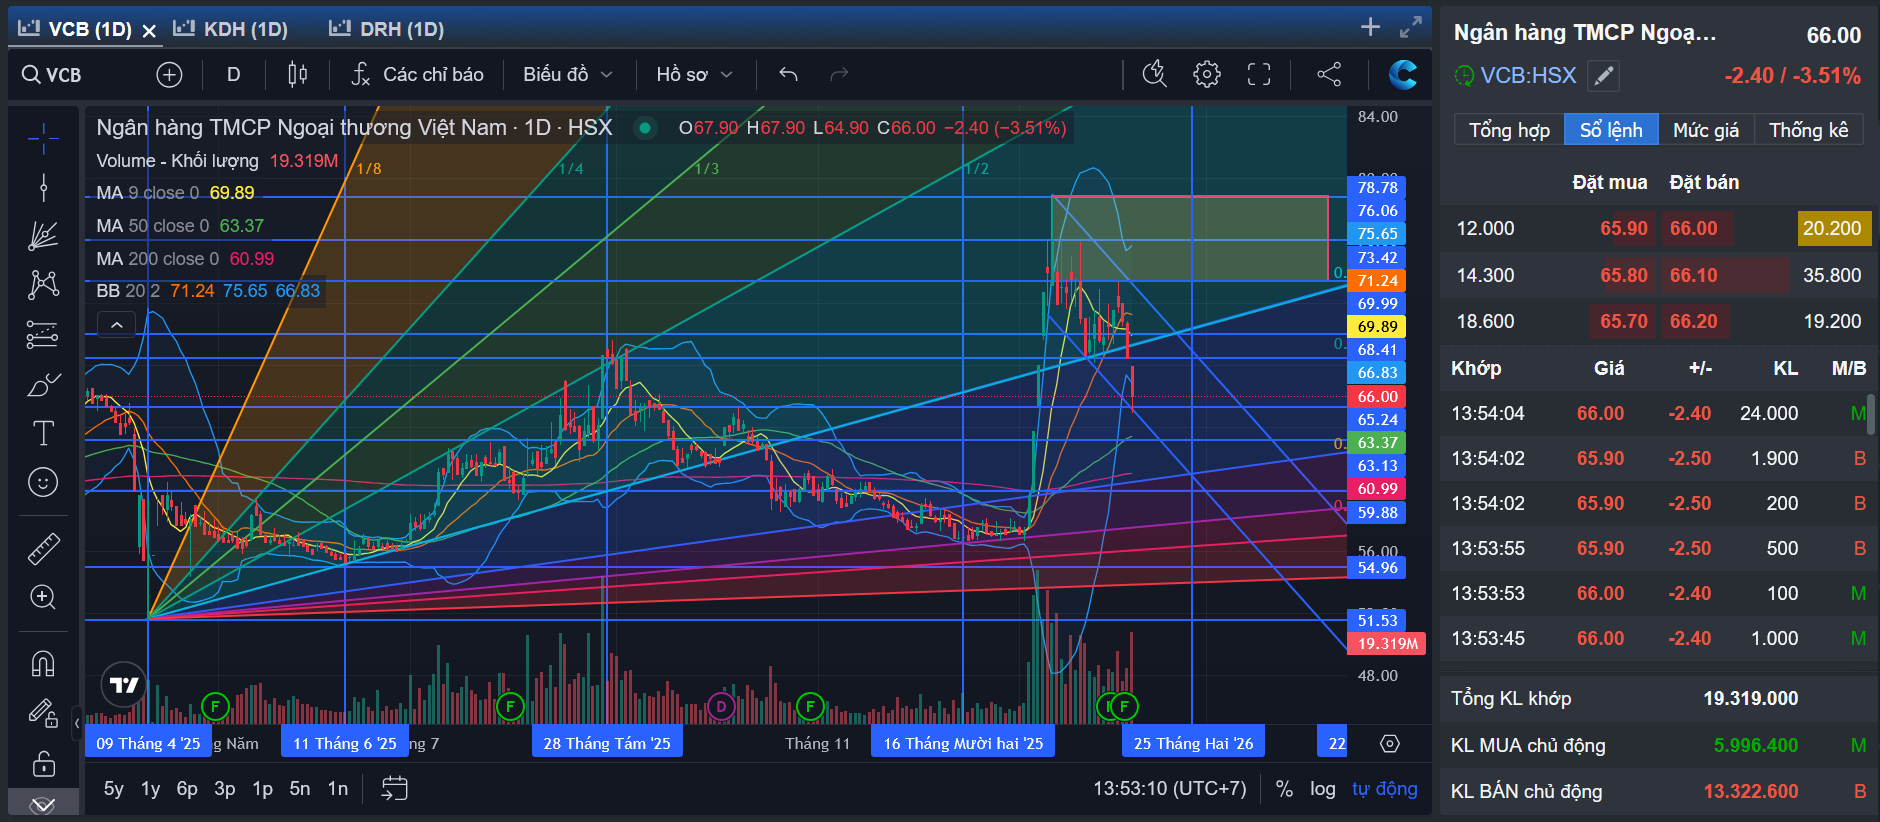Viewport: 1880px width, 822px height.
Task: Open the time axis settings gear
Action: pyautogui.click(x=1390, y=743)
